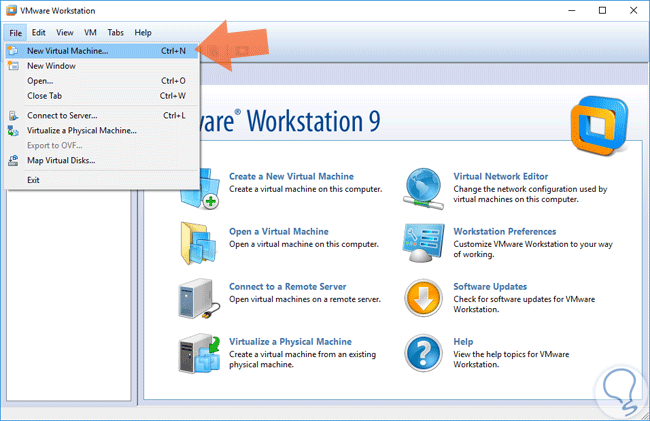Open the Edit menu

click(39, 32)
